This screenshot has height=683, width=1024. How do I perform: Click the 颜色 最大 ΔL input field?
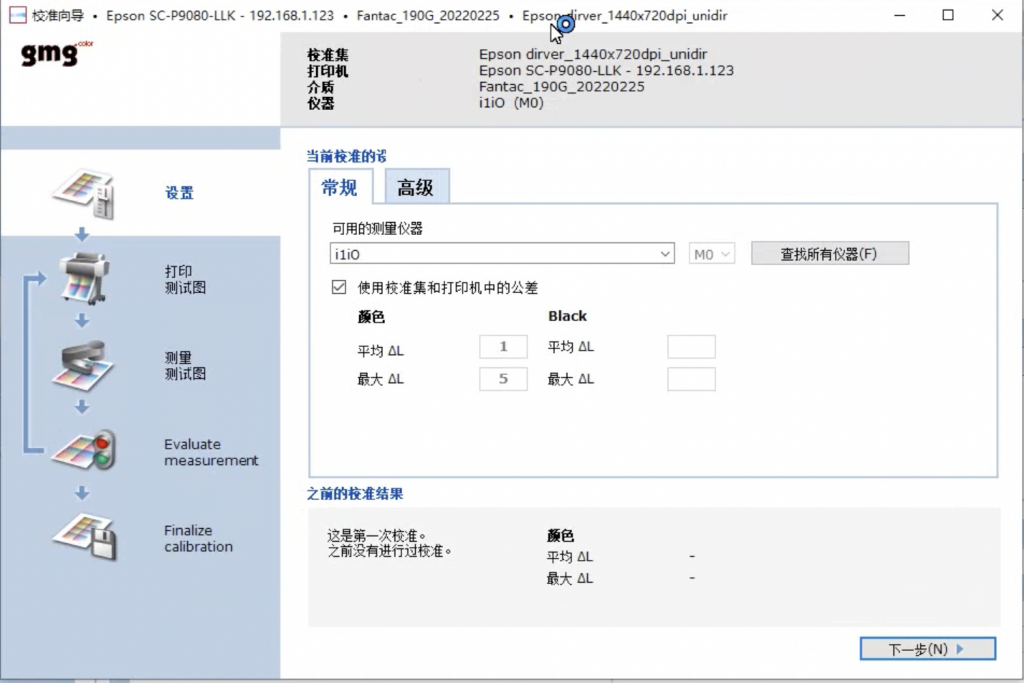(x=503, y=379)
